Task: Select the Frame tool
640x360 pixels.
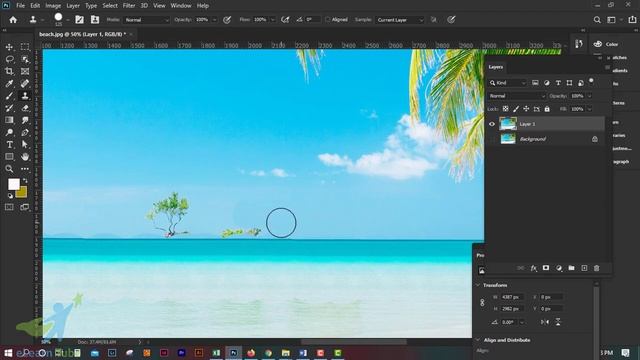Action: pyautogui.click(x=25, y=71)
